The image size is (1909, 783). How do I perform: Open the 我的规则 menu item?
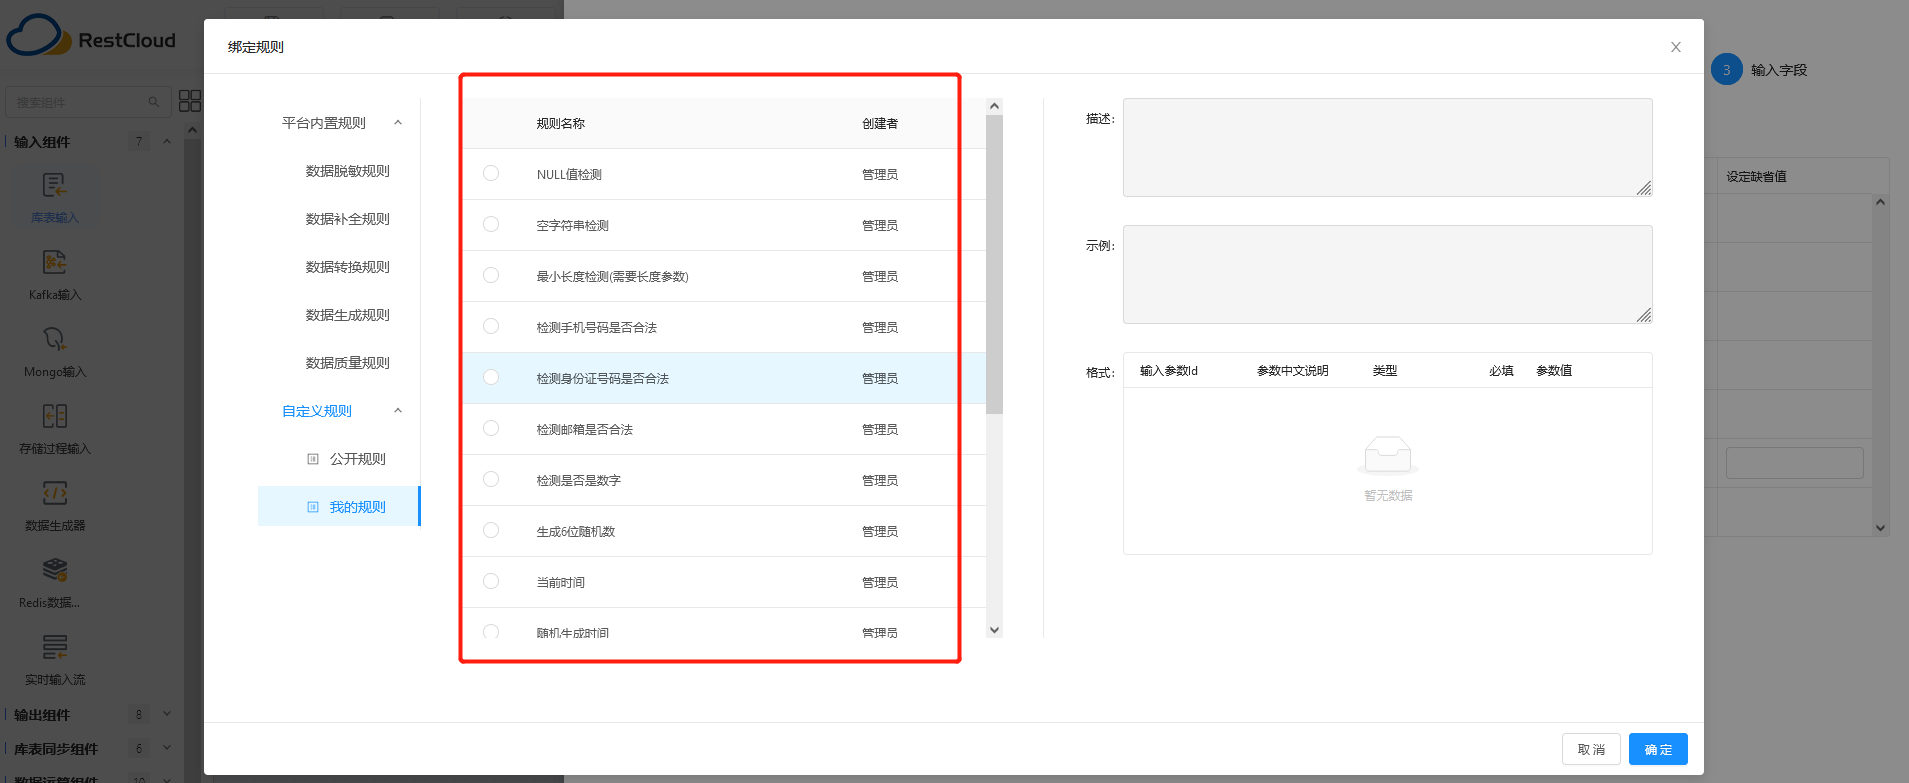pyautogui.click(x=339, y=507)
